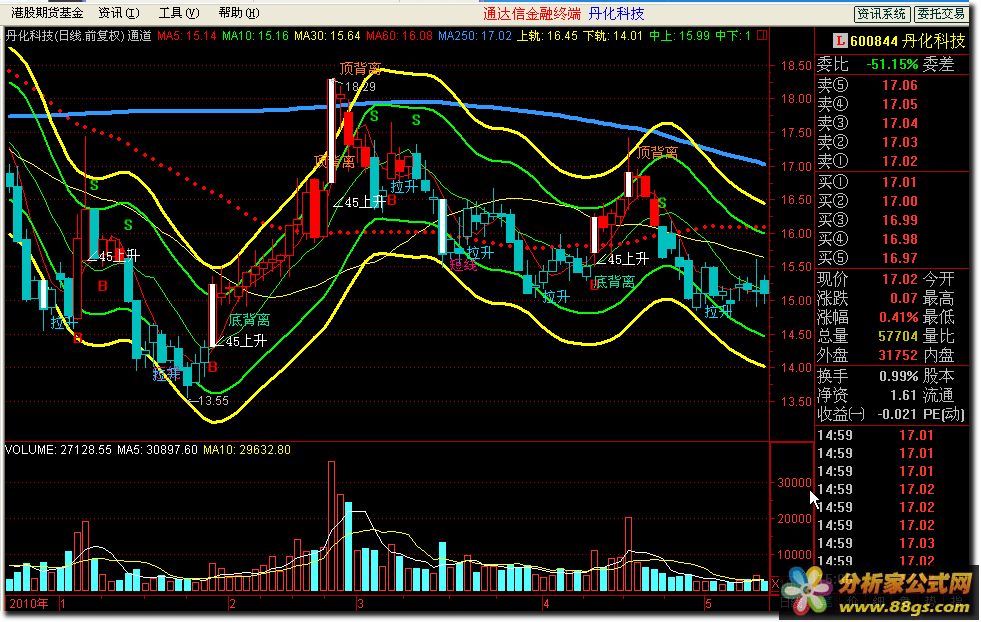The height and width of the screenshot is (622, 981).
Task: Click the 通道 indicator name in the chart header
Action: coord(140,36)
